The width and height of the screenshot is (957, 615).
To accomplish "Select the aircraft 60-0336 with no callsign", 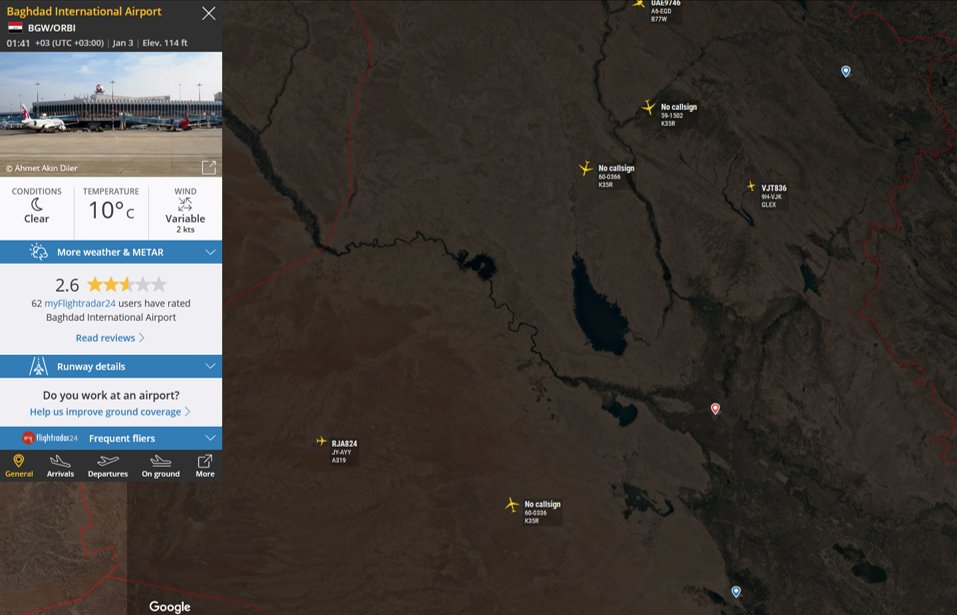I will [513, 505].
